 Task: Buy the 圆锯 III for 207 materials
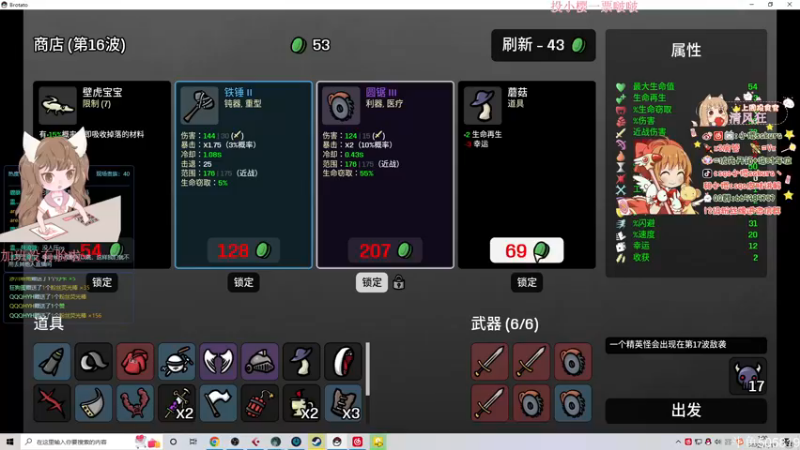[x=385, y=250]
